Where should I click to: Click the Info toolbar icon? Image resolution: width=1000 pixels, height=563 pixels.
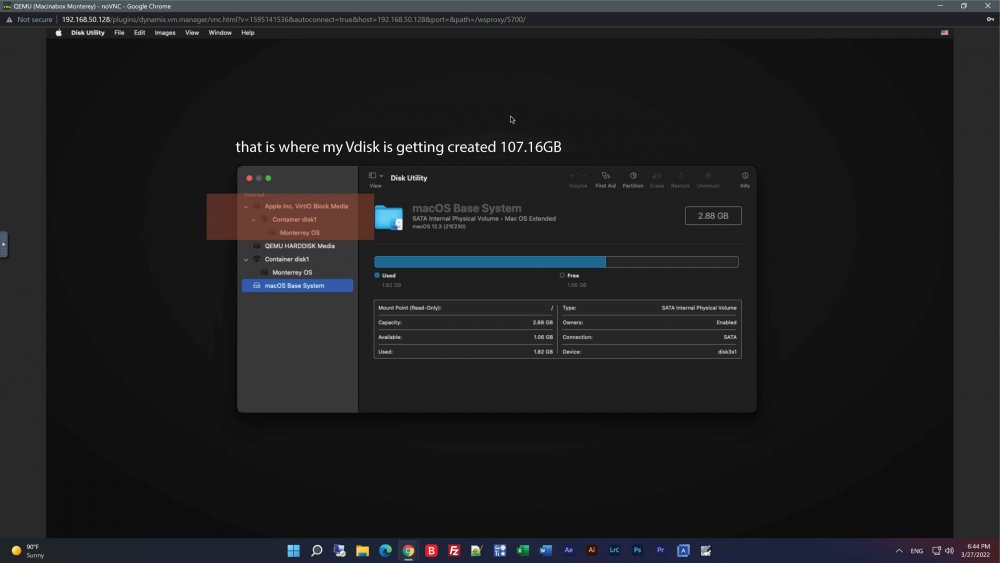(745, 179)
